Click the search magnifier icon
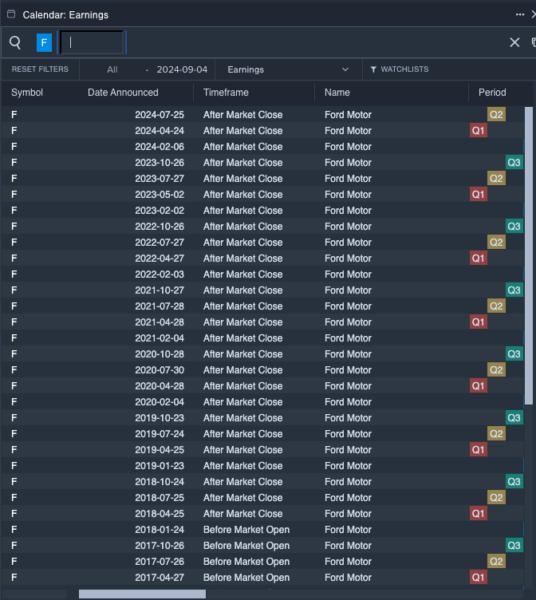Screen dimensions: 536x600 pos(15,42)
